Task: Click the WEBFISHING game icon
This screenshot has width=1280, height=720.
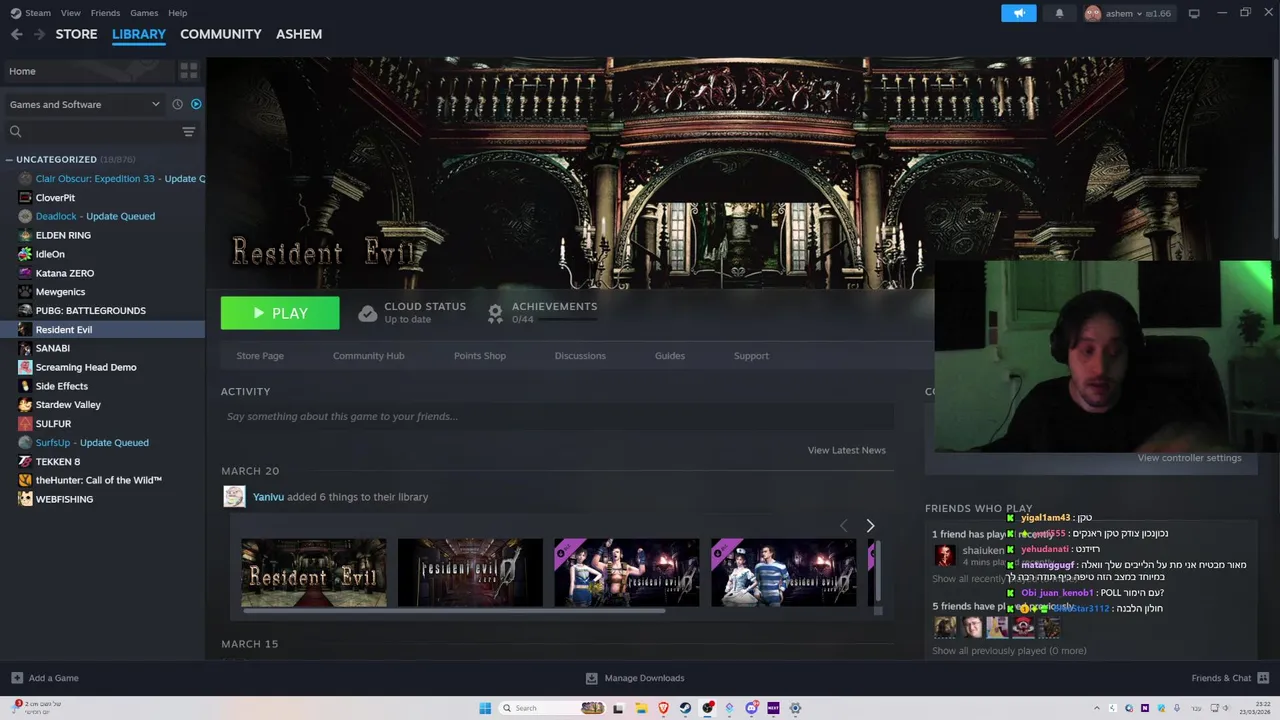Action: (x=26, y=499)
